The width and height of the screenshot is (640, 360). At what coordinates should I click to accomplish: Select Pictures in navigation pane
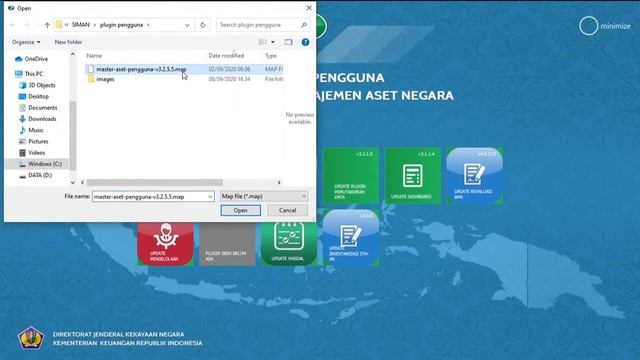pos(33,141)
